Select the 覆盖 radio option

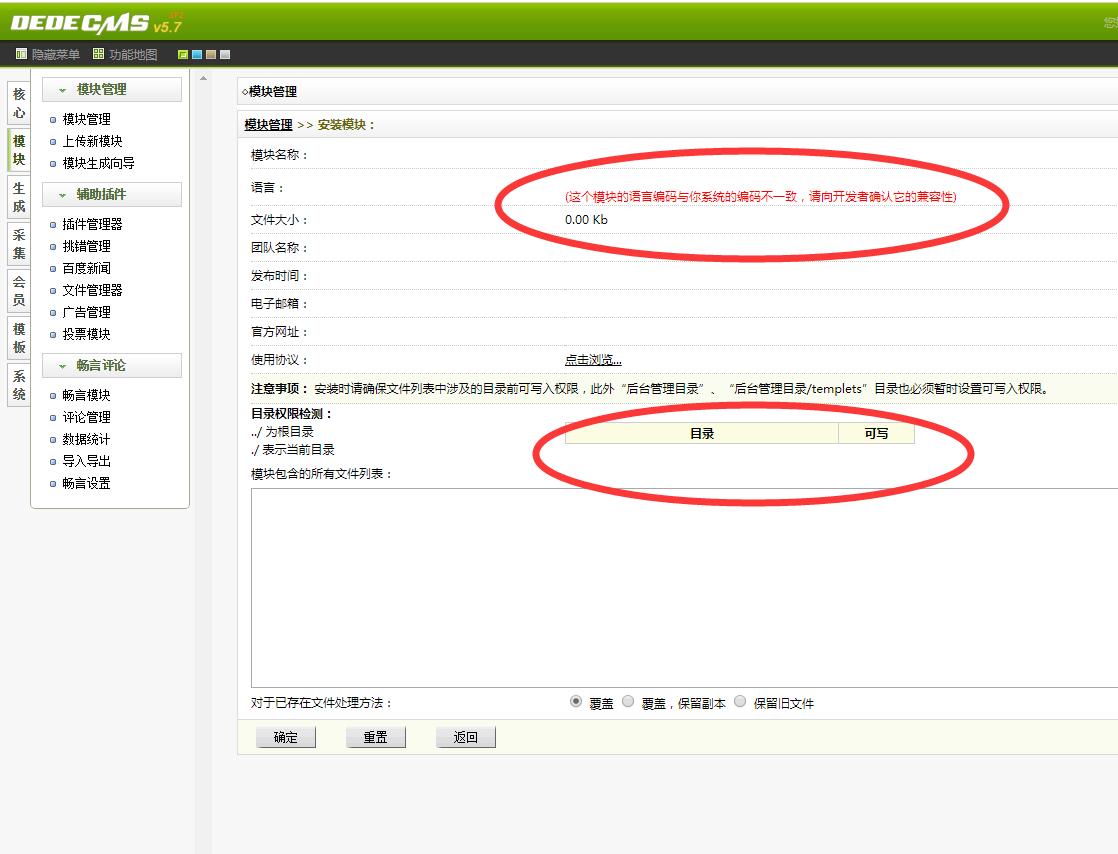point(576,702)
